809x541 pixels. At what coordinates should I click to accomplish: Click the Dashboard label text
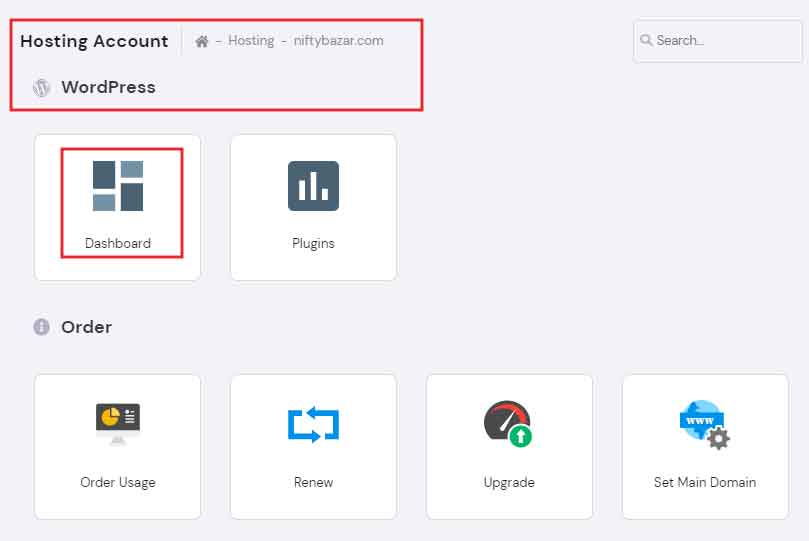tap(118, 243)
